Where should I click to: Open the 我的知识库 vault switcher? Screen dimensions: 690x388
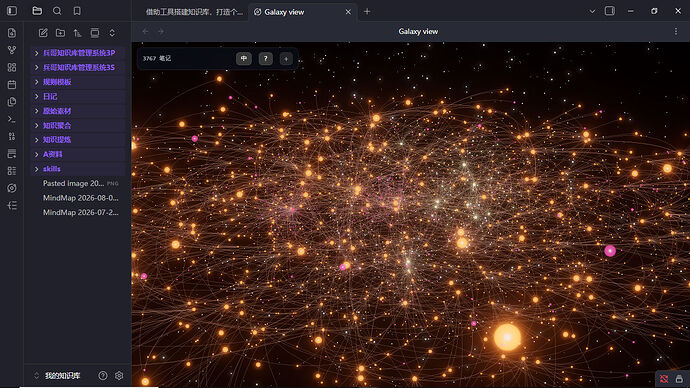[57, 376]
